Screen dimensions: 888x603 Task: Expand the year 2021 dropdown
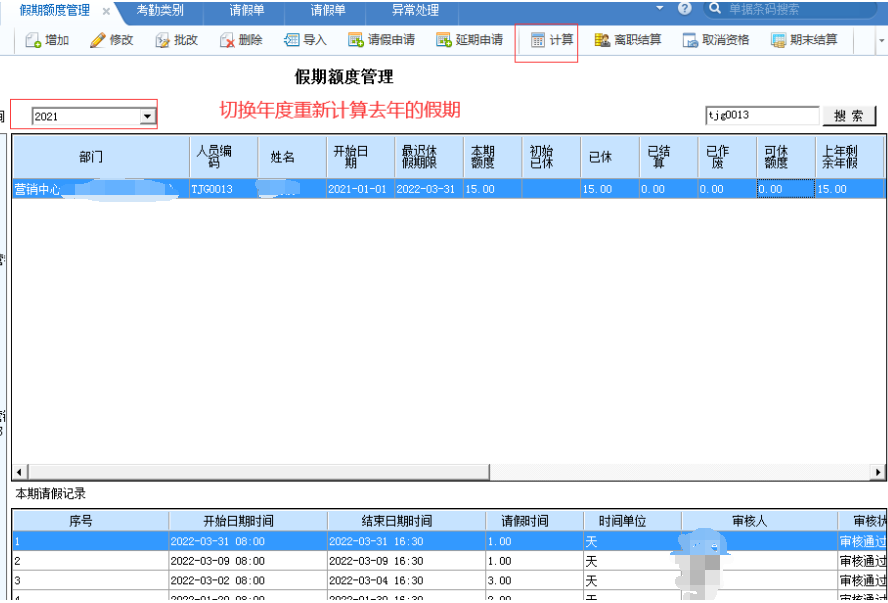tap(147, 116)
